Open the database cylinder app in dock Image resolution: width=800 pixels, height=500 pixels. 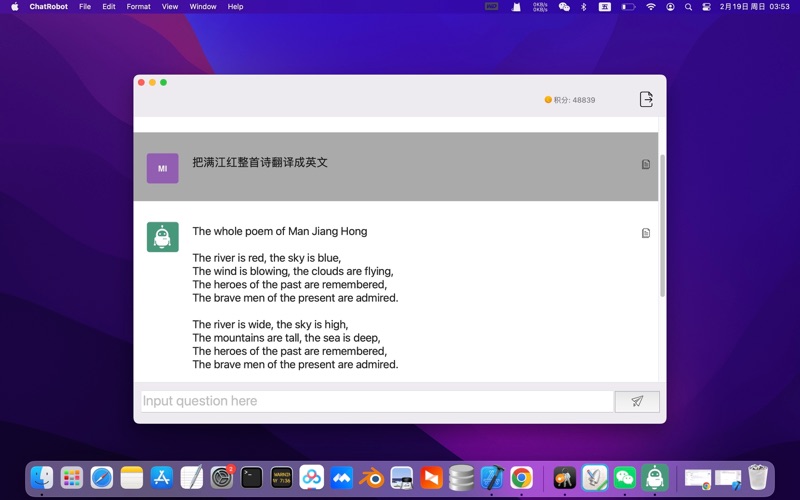pyautogui.click(x=461, y=478)
